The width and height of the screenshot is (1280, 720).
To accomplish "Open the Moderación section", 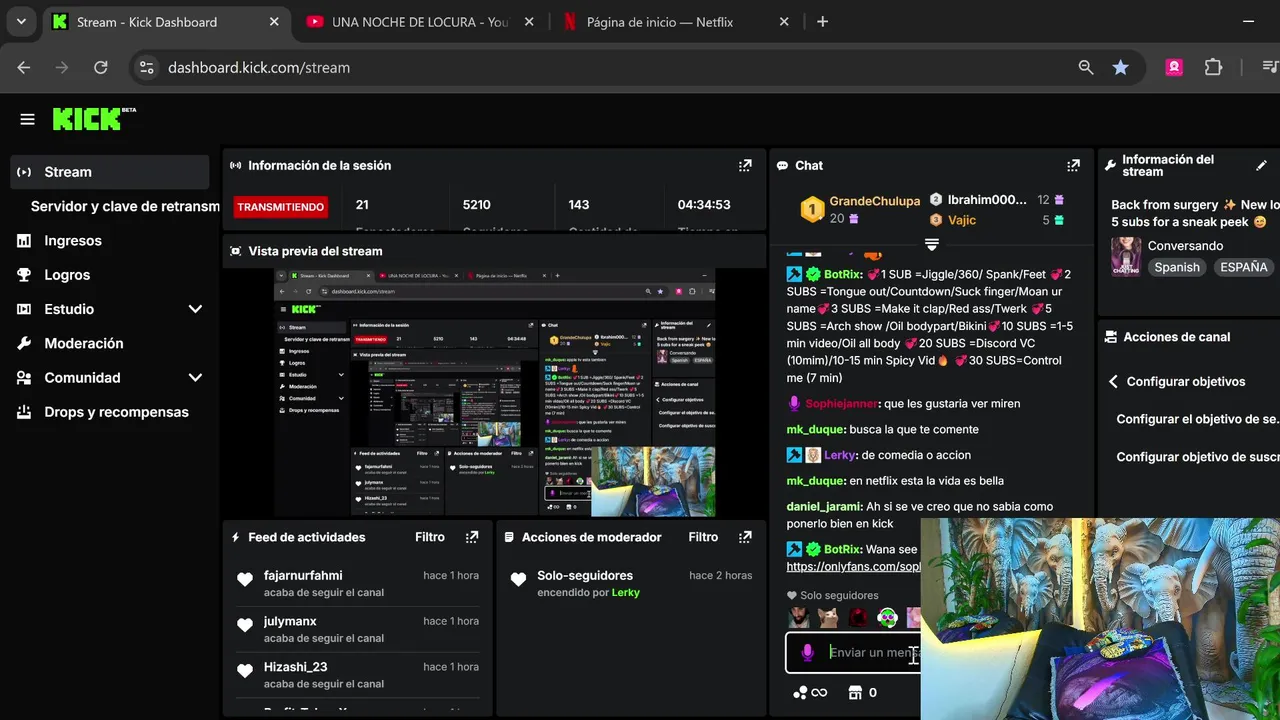I will 83,343.
